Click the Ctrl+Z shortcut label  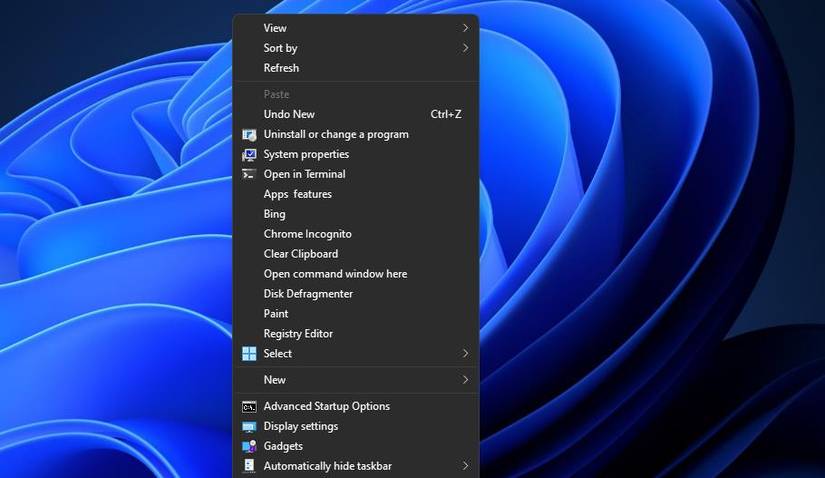coord(446,114)
